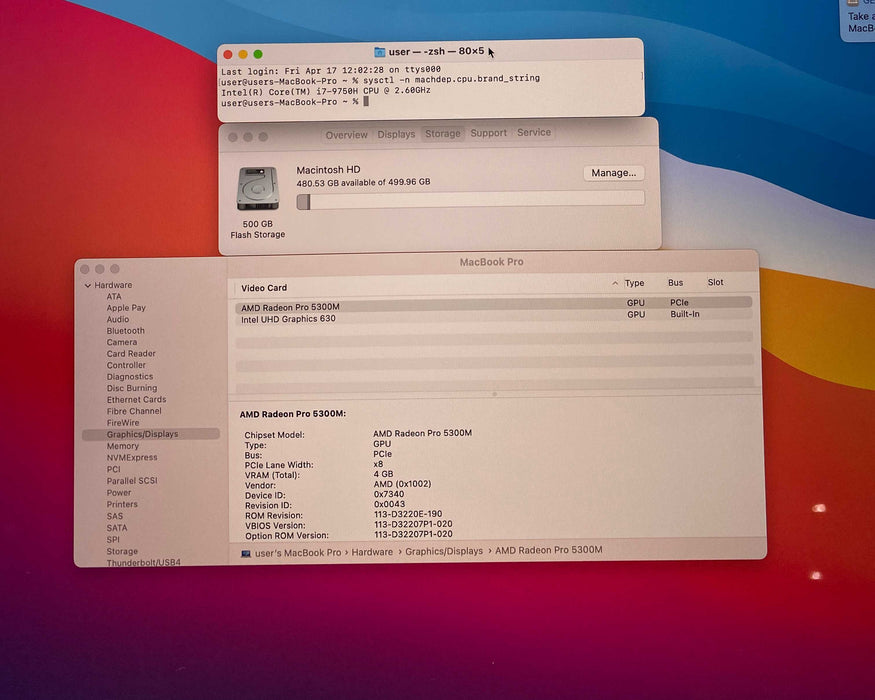Select Card Reader in the sidebar

click(x=131, y=353)
